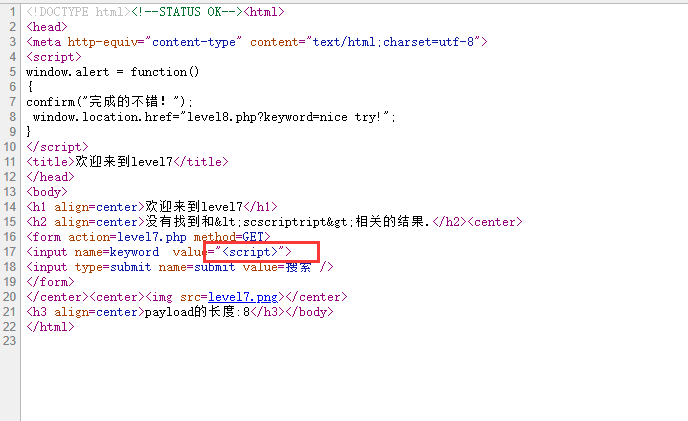Click the </head> closing tag

coord(50,177)
